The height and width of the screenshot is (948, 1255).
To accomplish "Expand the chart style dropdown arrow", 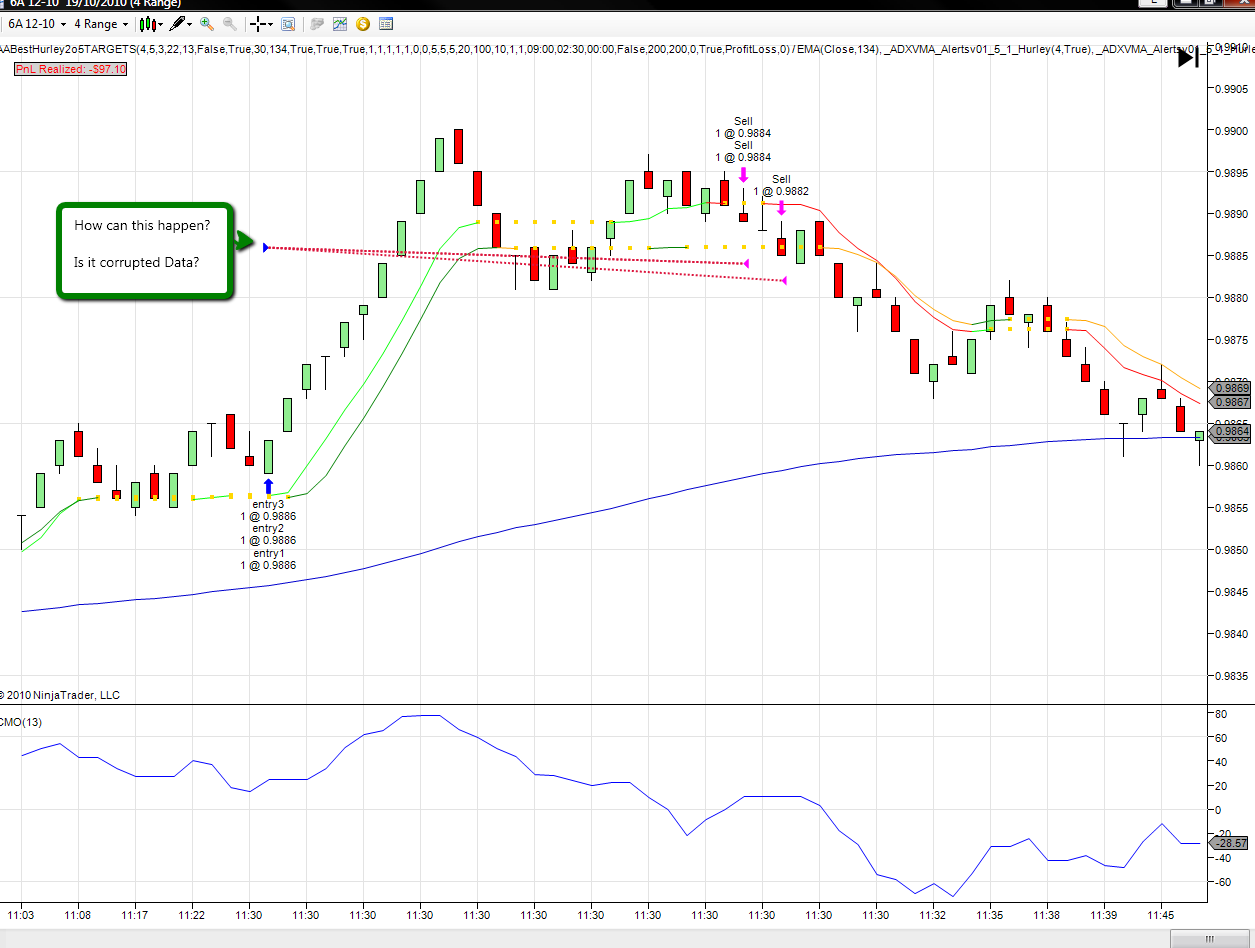I will coord(161,23).
